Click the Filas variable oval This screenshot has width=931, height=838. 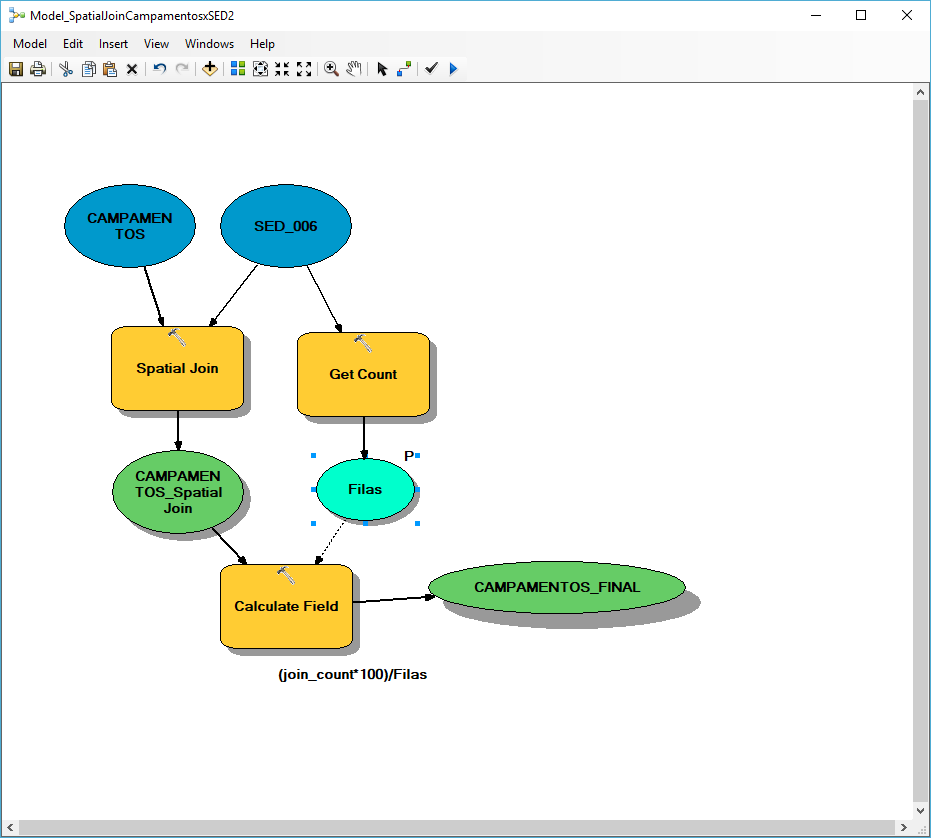(x=365, y=489)
